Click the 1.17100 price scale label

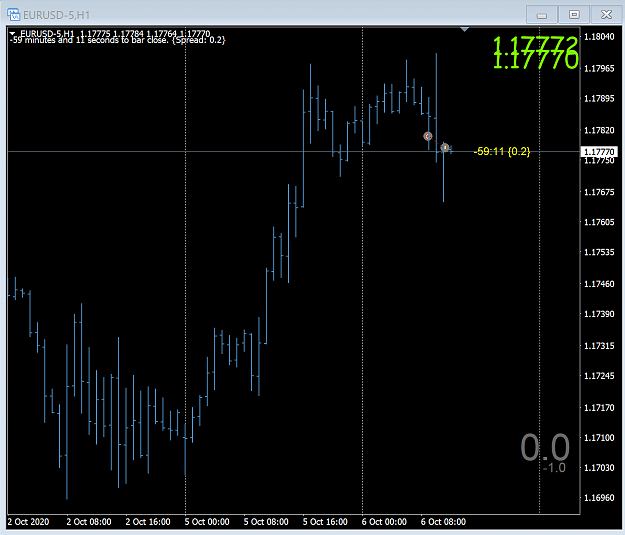tap(599, 437)
